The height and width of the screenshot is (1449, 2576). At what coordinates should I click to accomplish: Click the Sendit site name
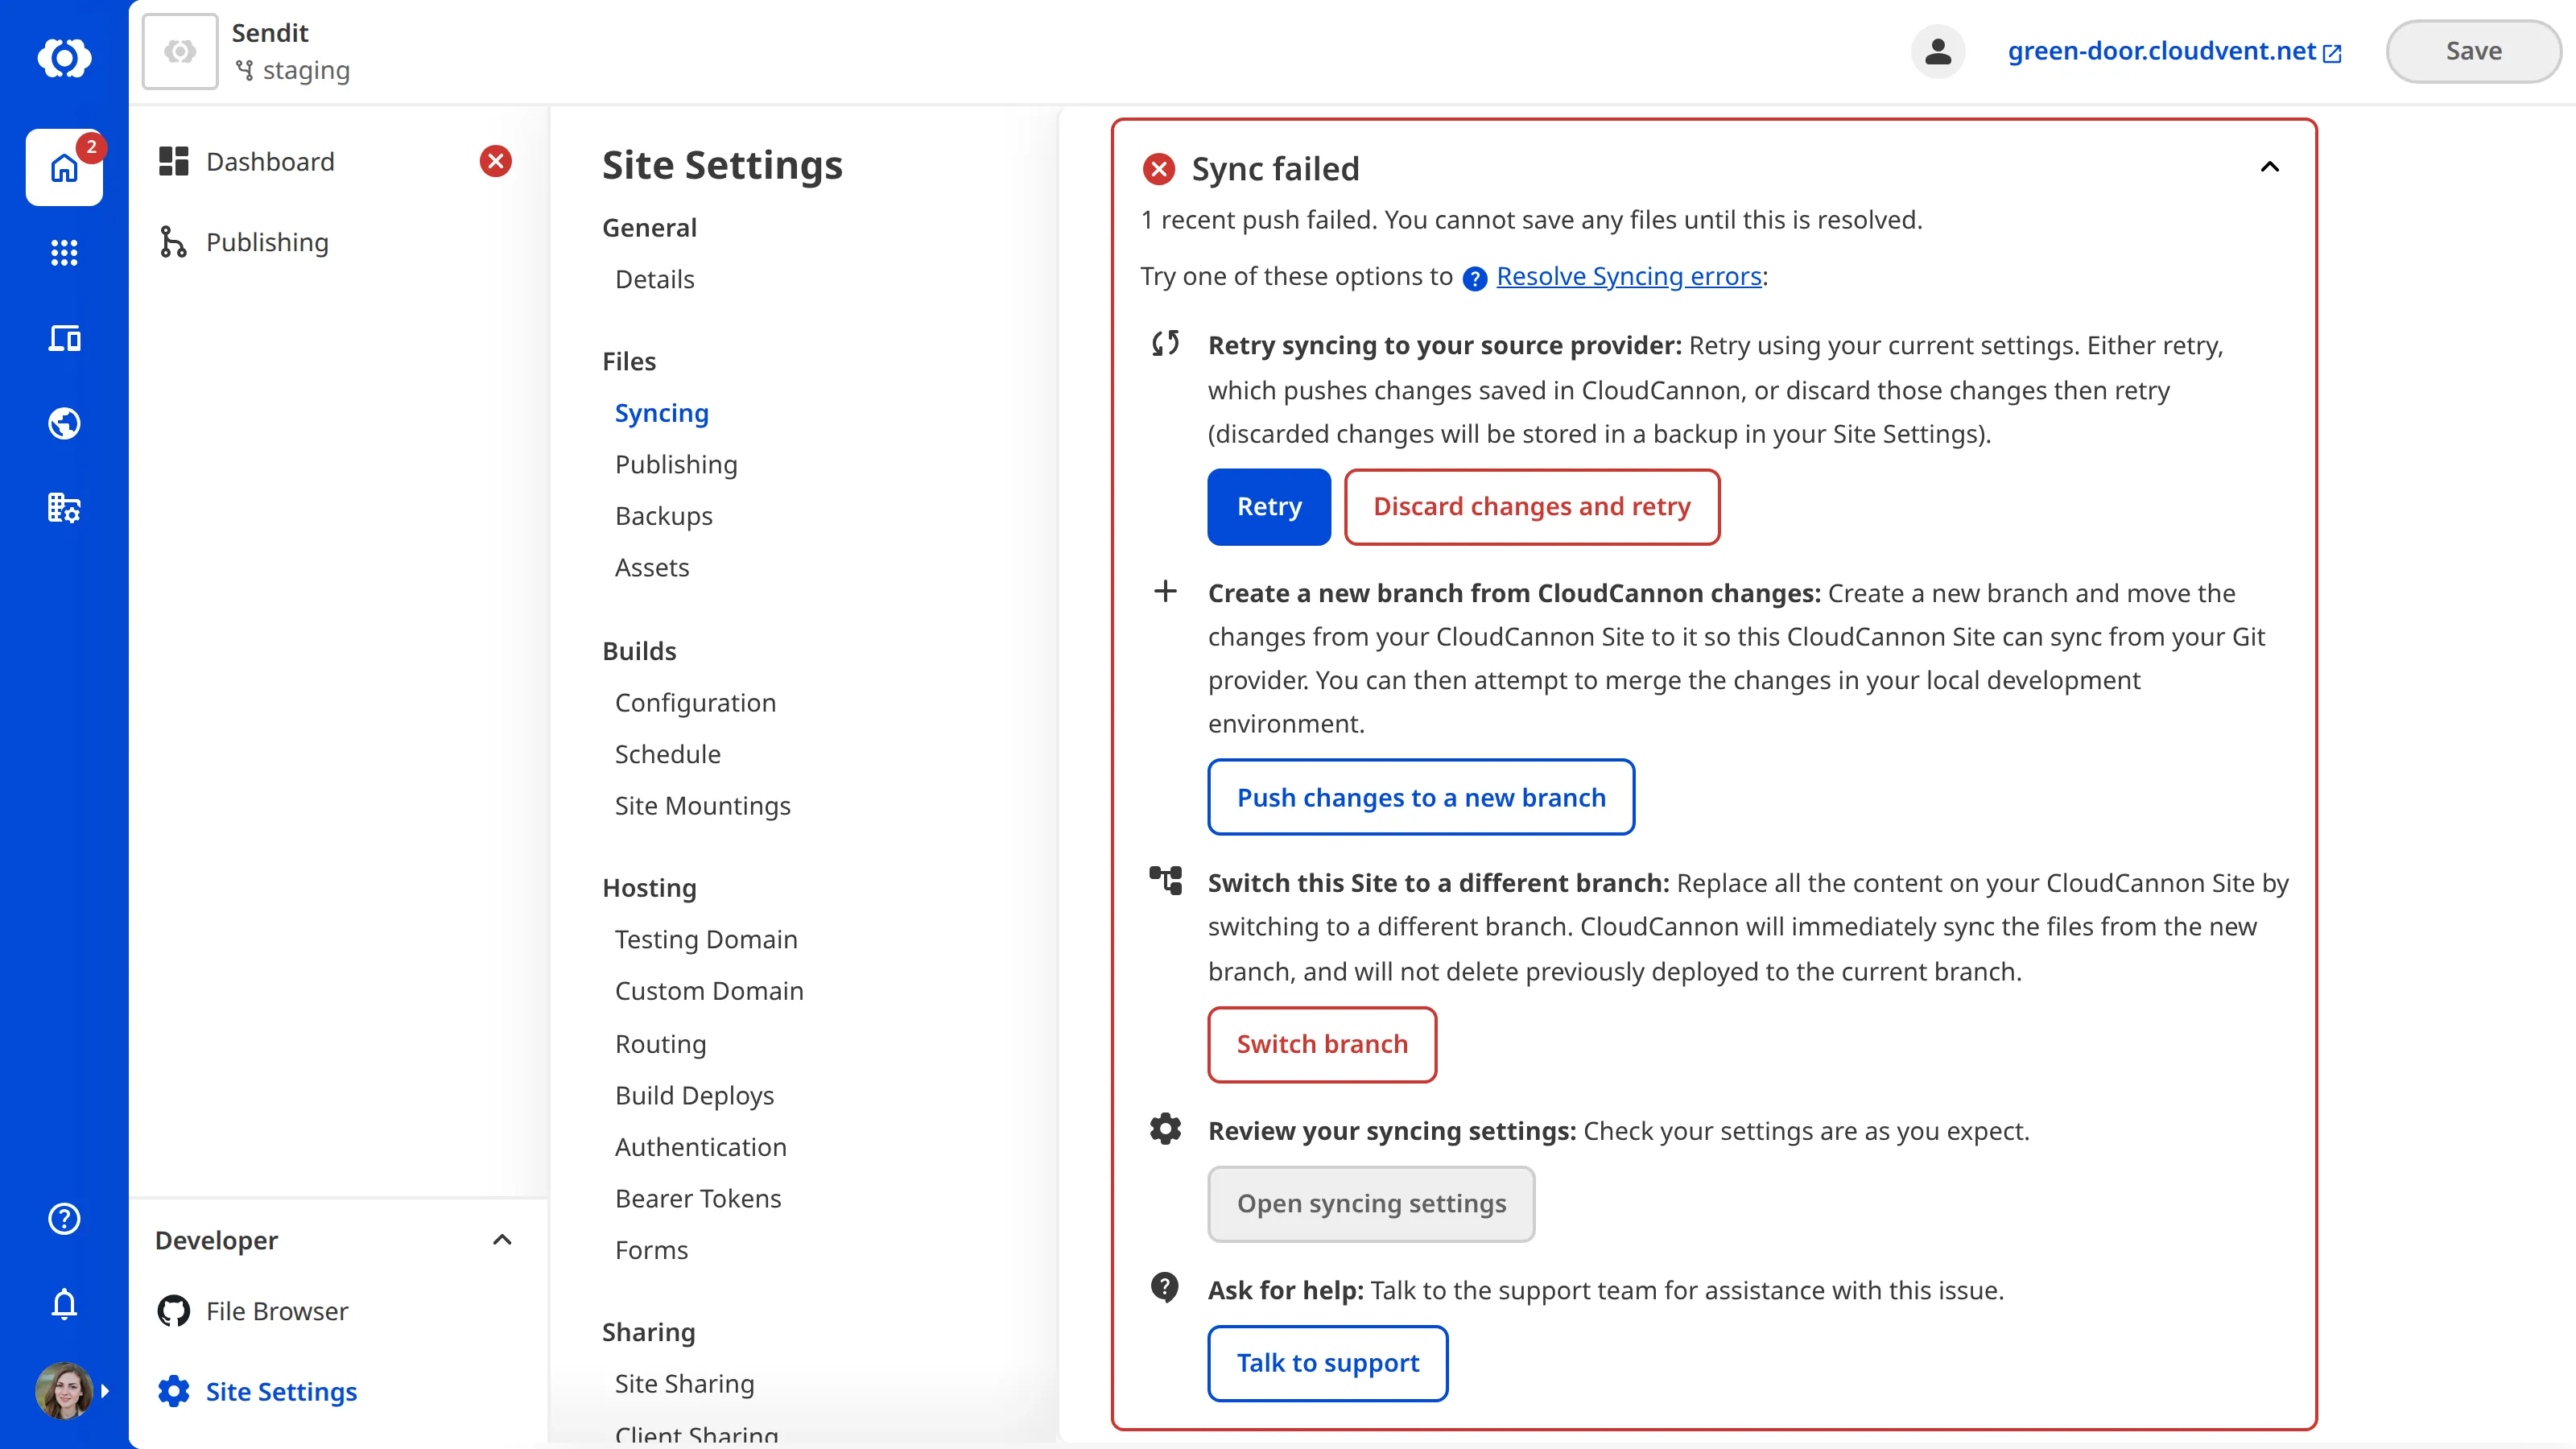[x=270, y=33]
